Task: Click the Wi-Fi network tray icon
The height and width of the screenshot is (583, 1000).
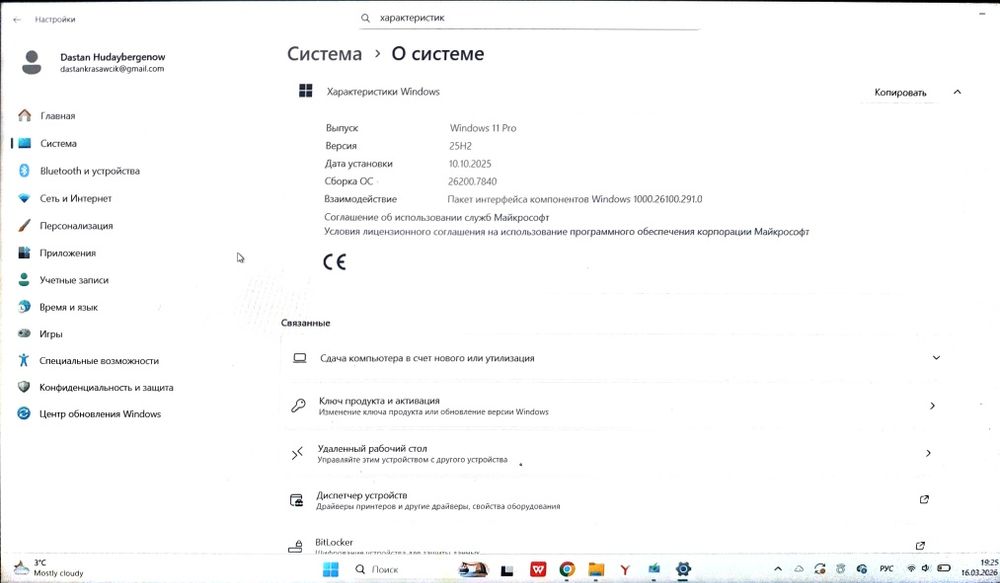Action: coord(911,568)
